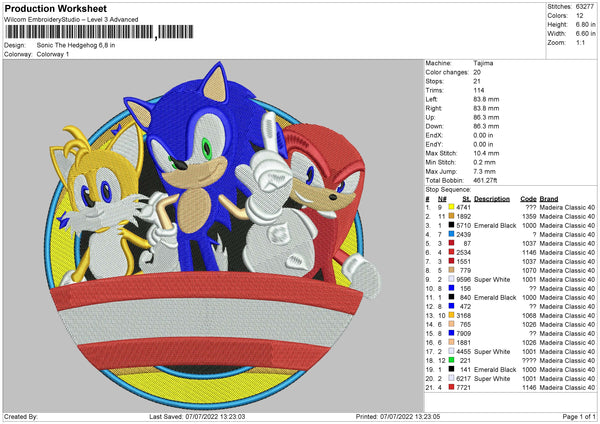The height and width of the screenshot is (424, 600).
Task: Pick the orange swatch in stop row 3168
Action: coord(451,315)
